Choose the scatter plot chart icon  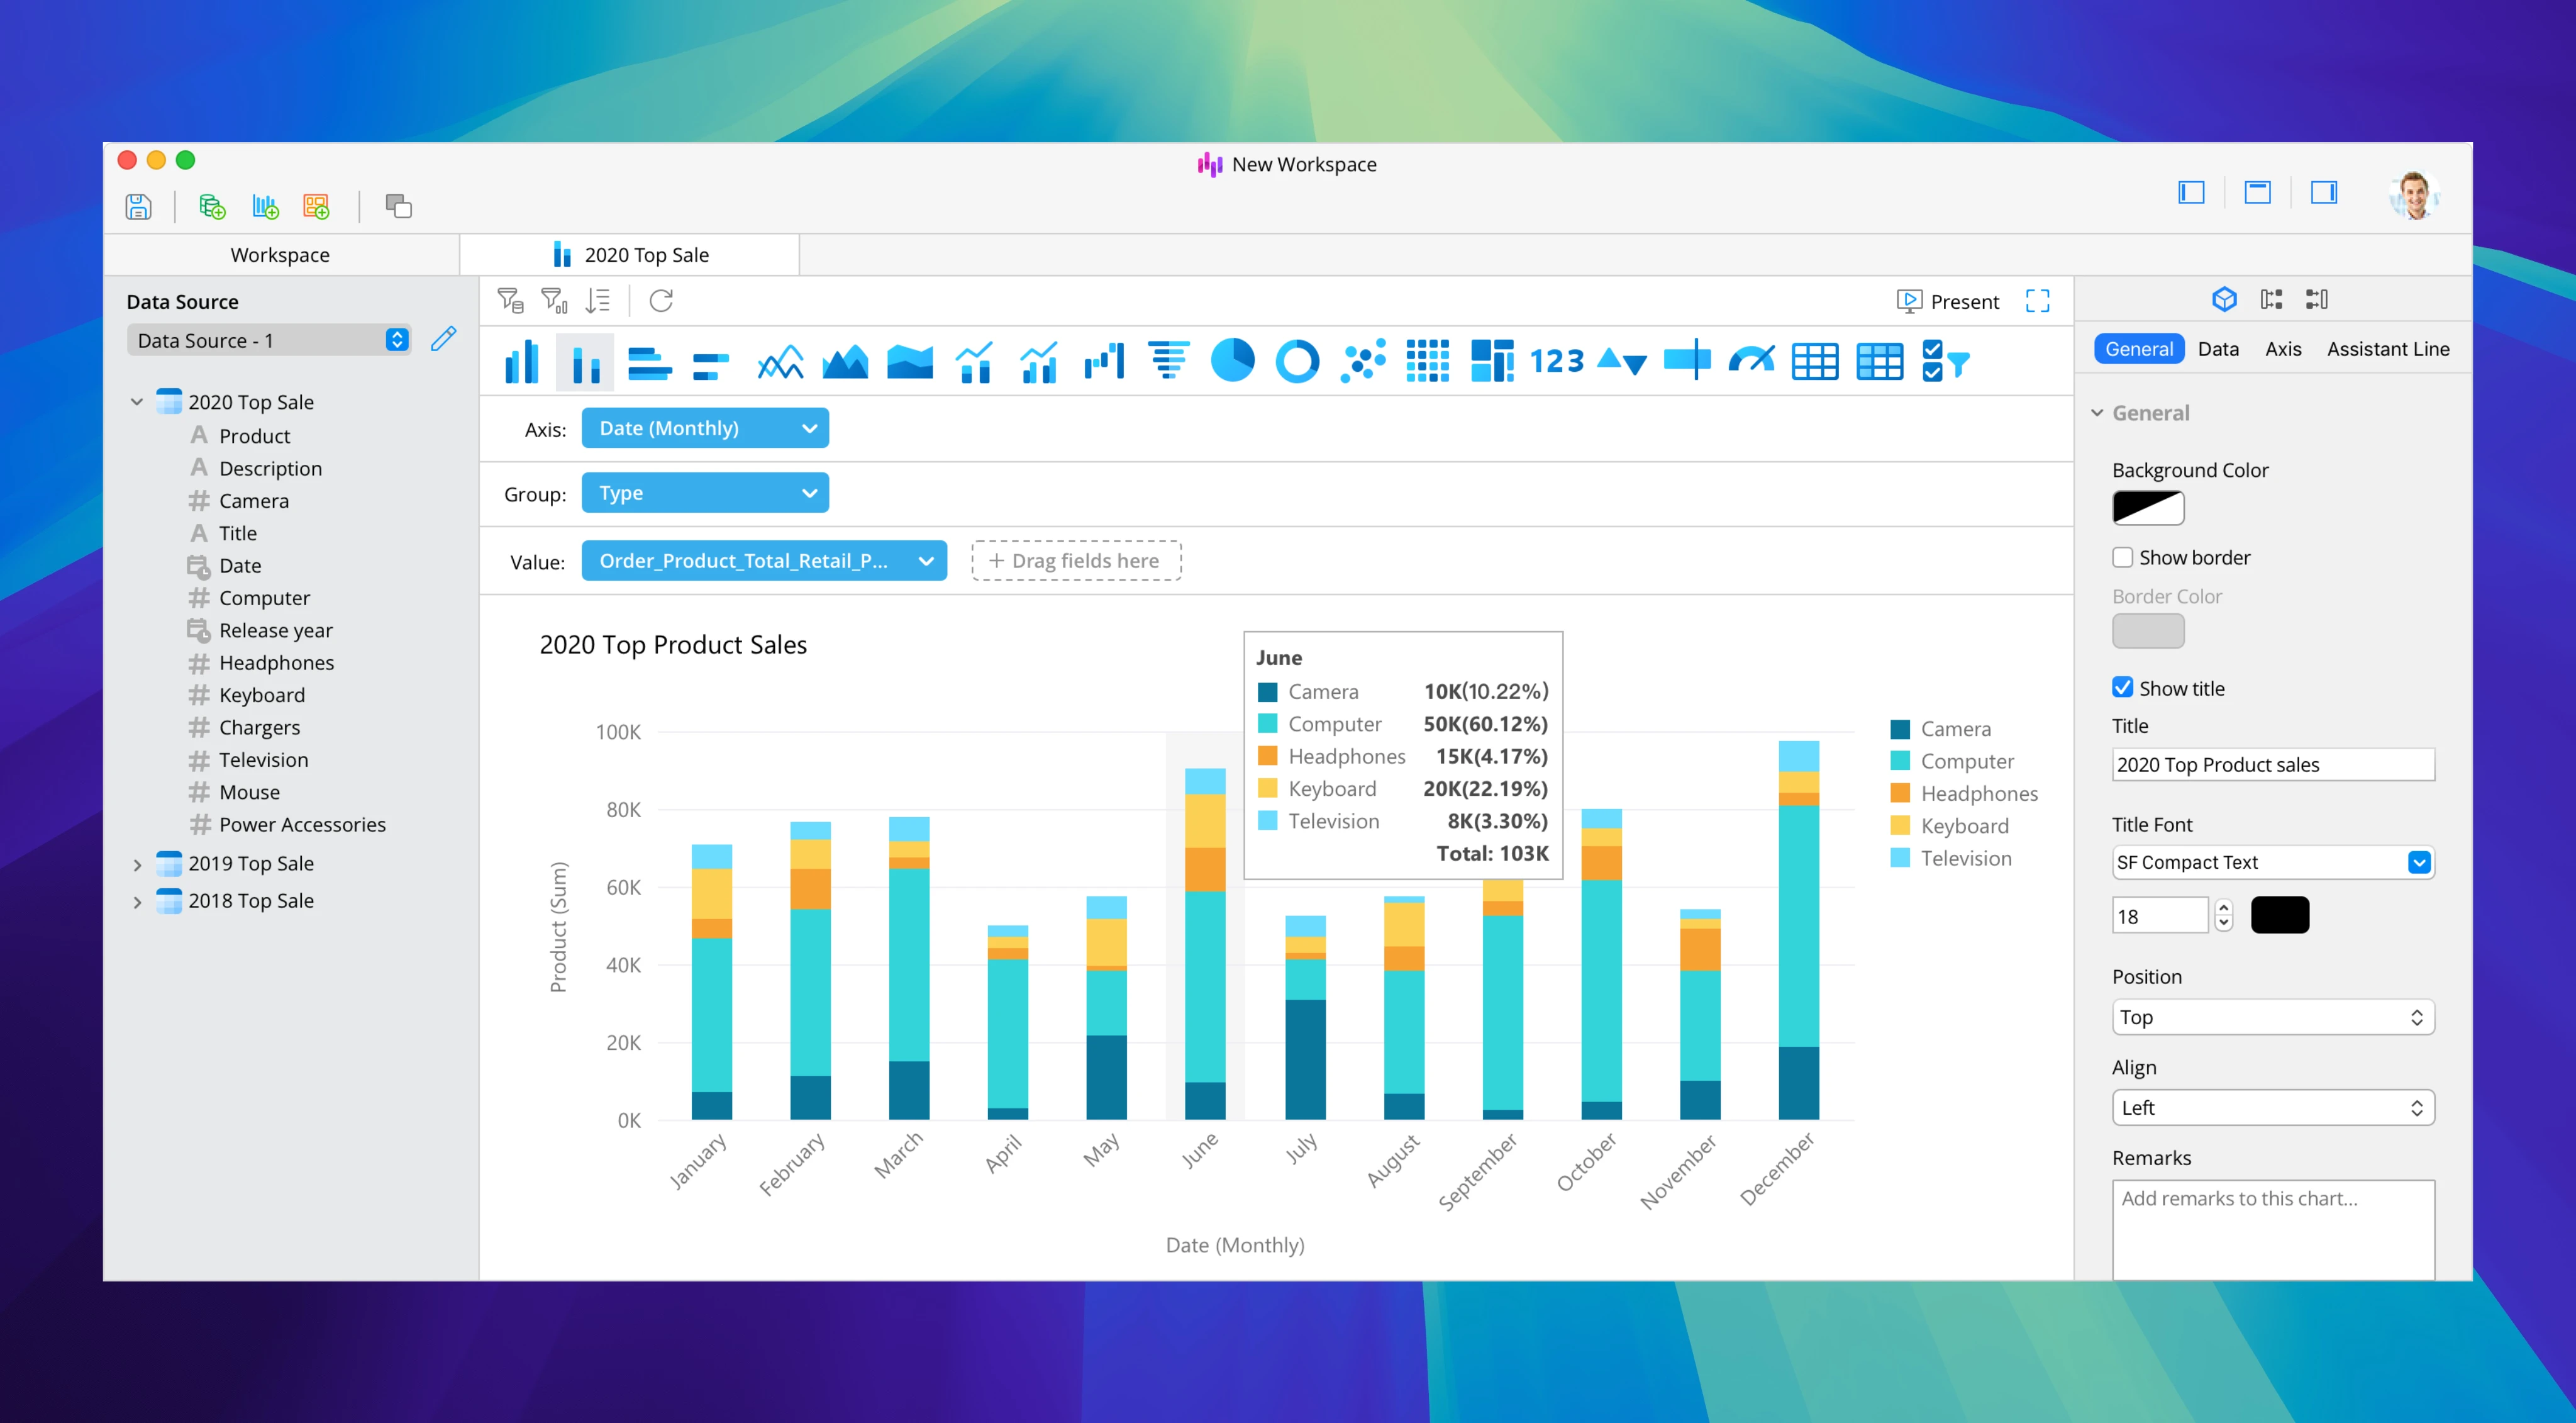coord(1363,361)
